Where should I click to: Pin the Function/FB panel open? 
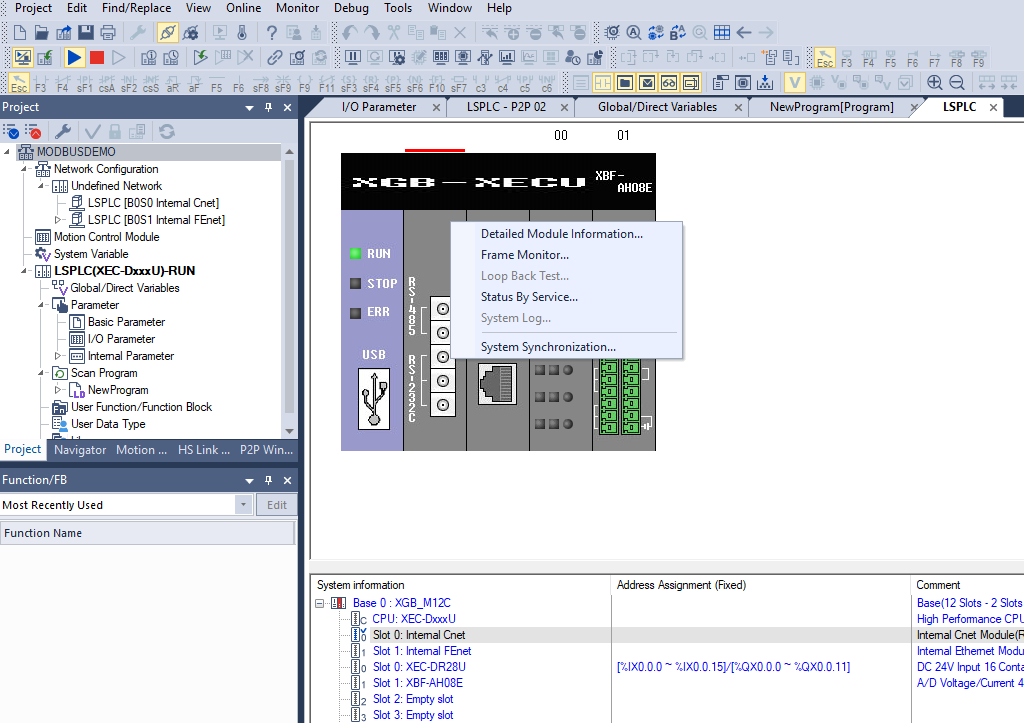[x=266, y=479]
